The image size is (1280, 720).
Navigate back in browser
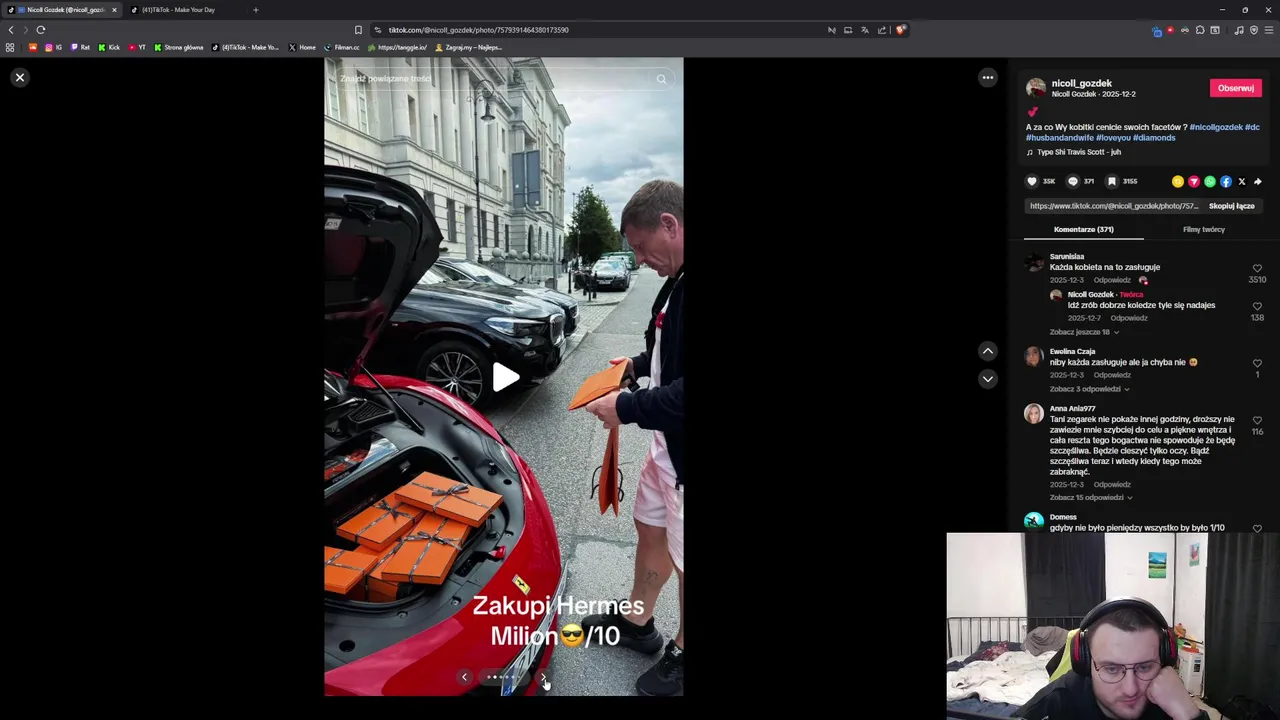tap(11, 30)
